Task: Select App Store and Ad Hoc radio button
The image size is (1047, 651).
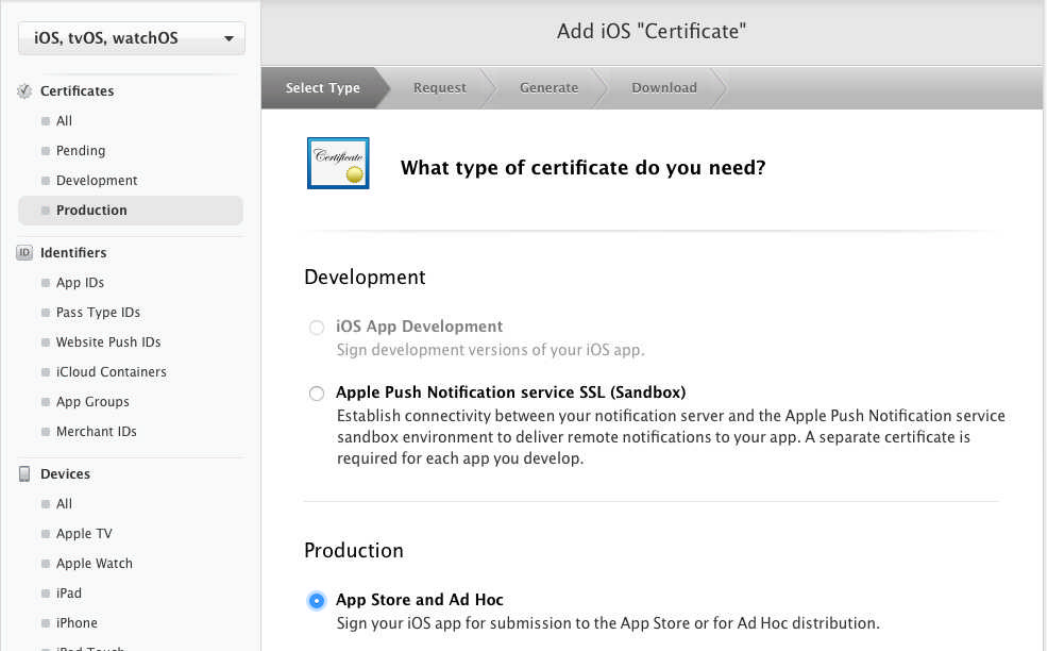Action: click(x=317, y=600)
